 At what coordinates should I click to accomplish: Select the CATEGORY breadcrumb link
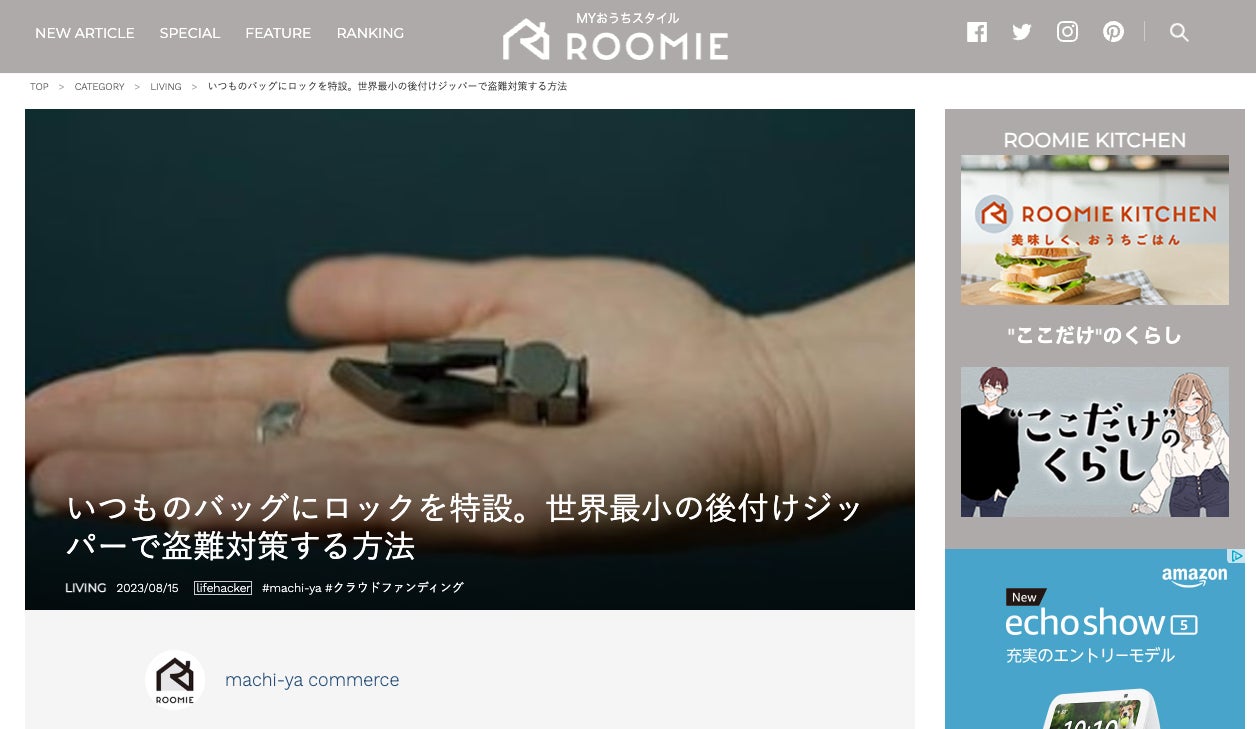[x=100, y=87]
